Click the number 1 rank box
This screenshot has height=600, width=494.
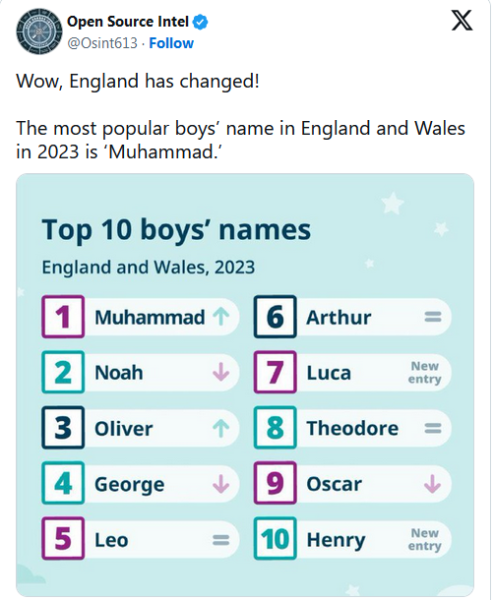[x=63, y=316]
